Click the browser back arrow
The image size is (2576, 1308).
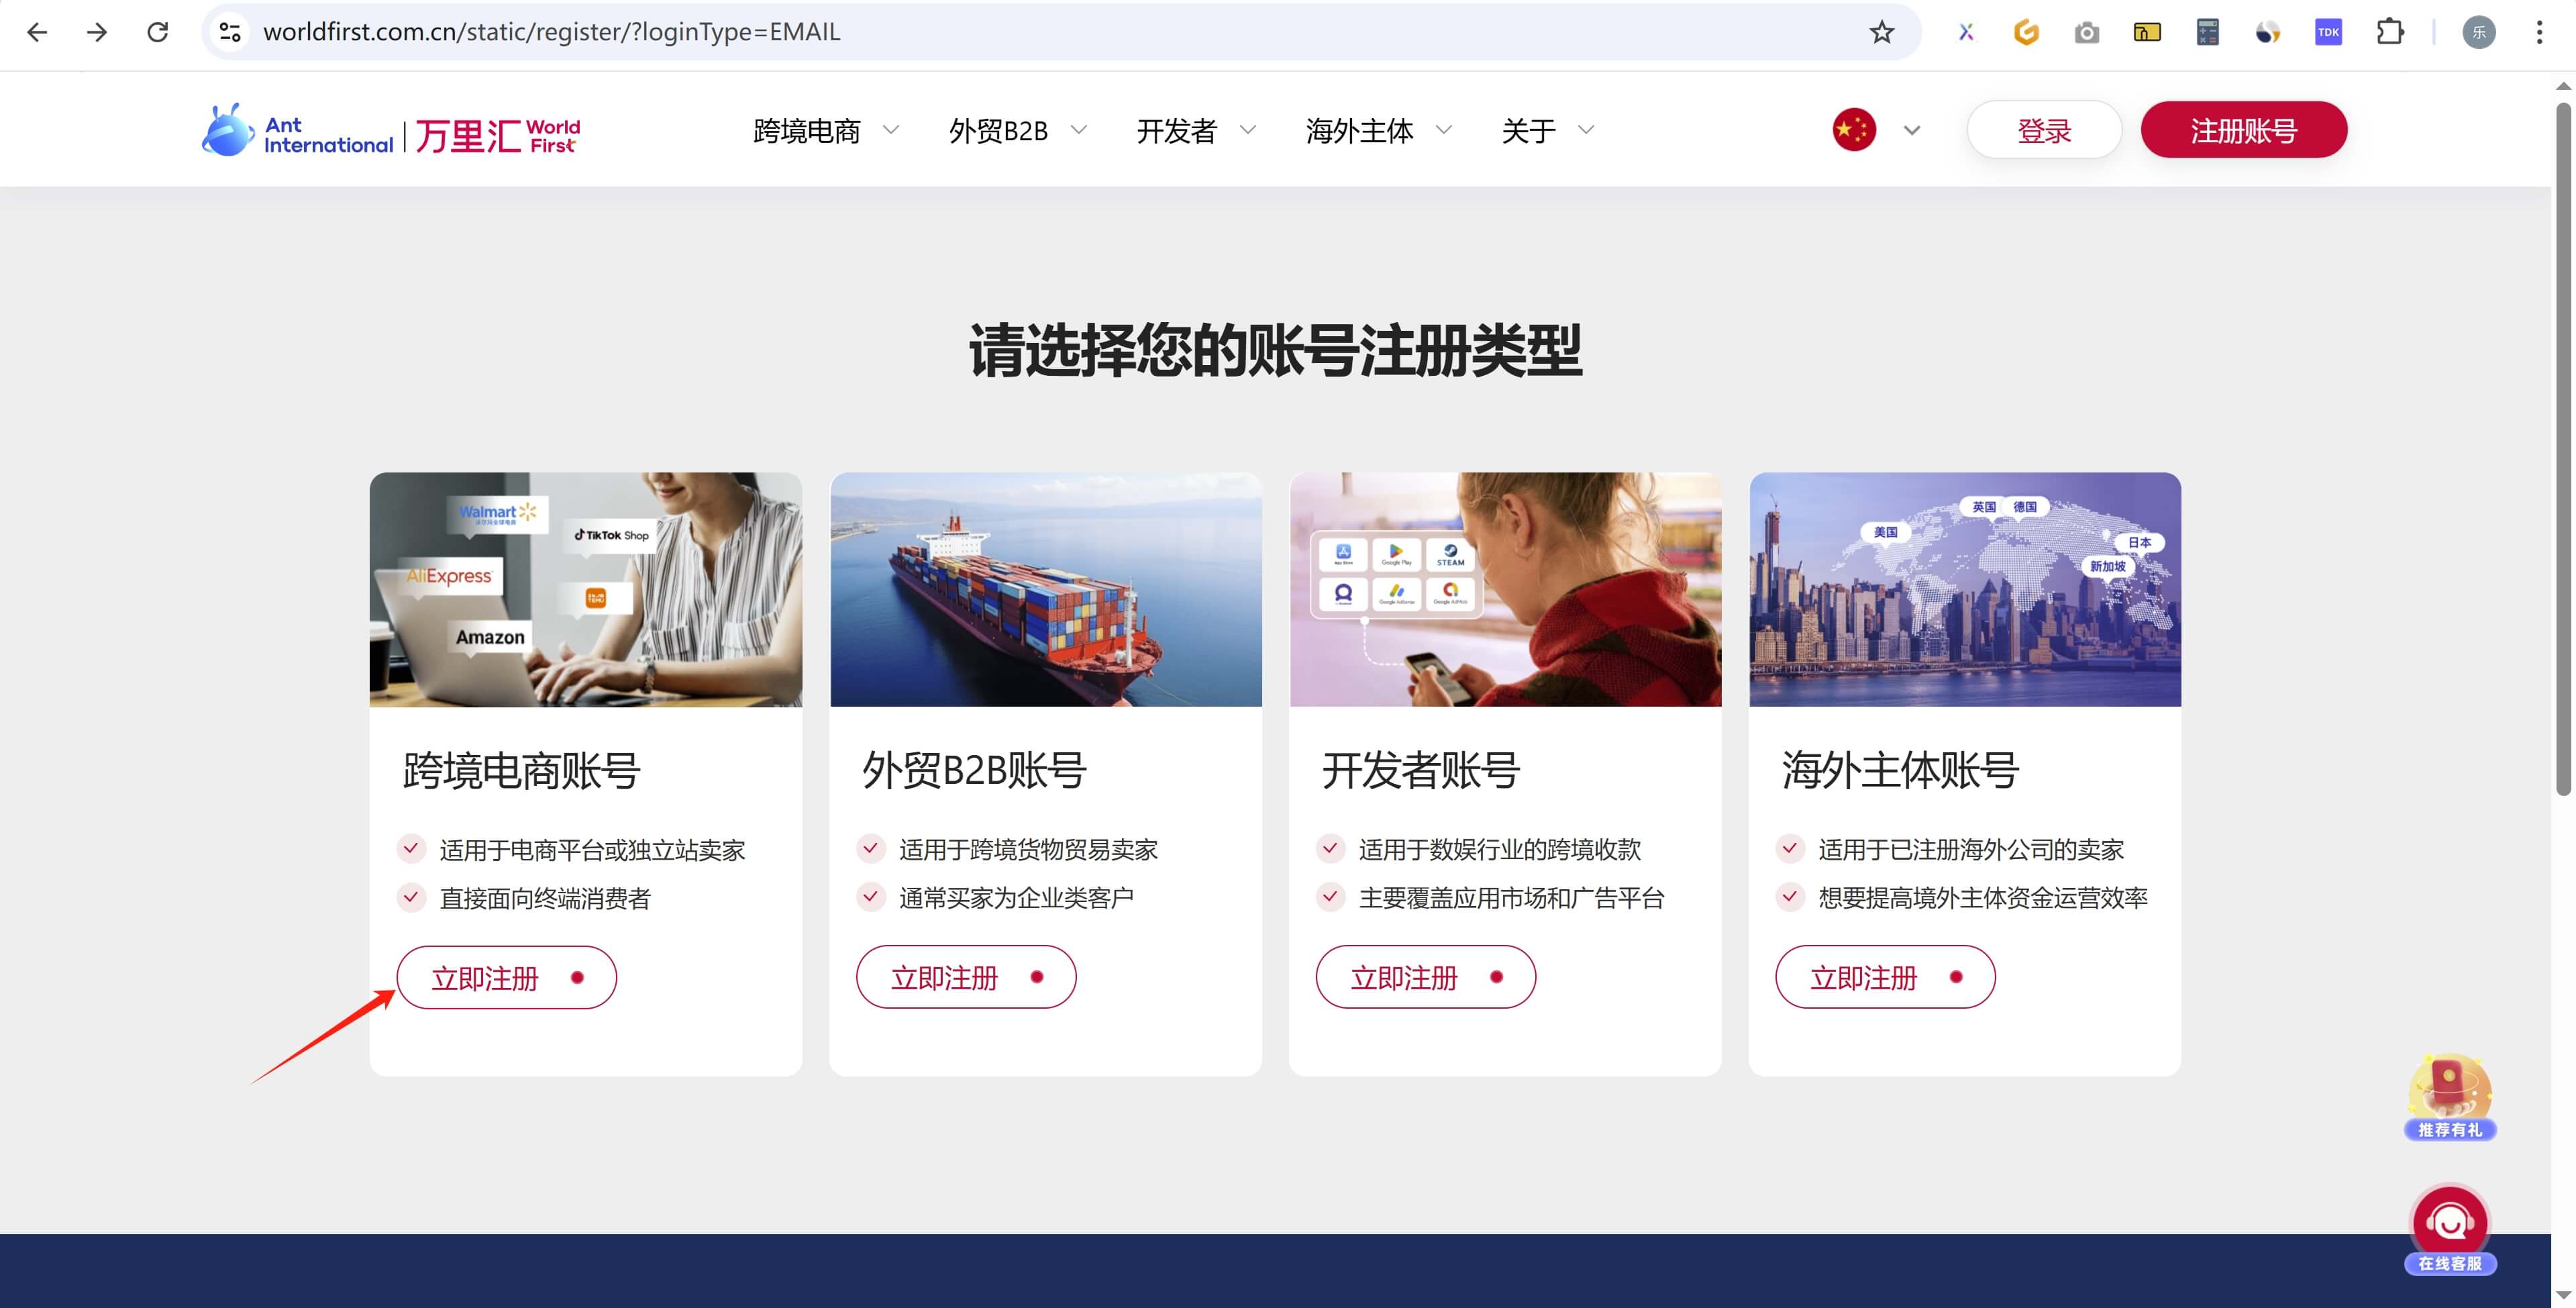pos(37,32)
